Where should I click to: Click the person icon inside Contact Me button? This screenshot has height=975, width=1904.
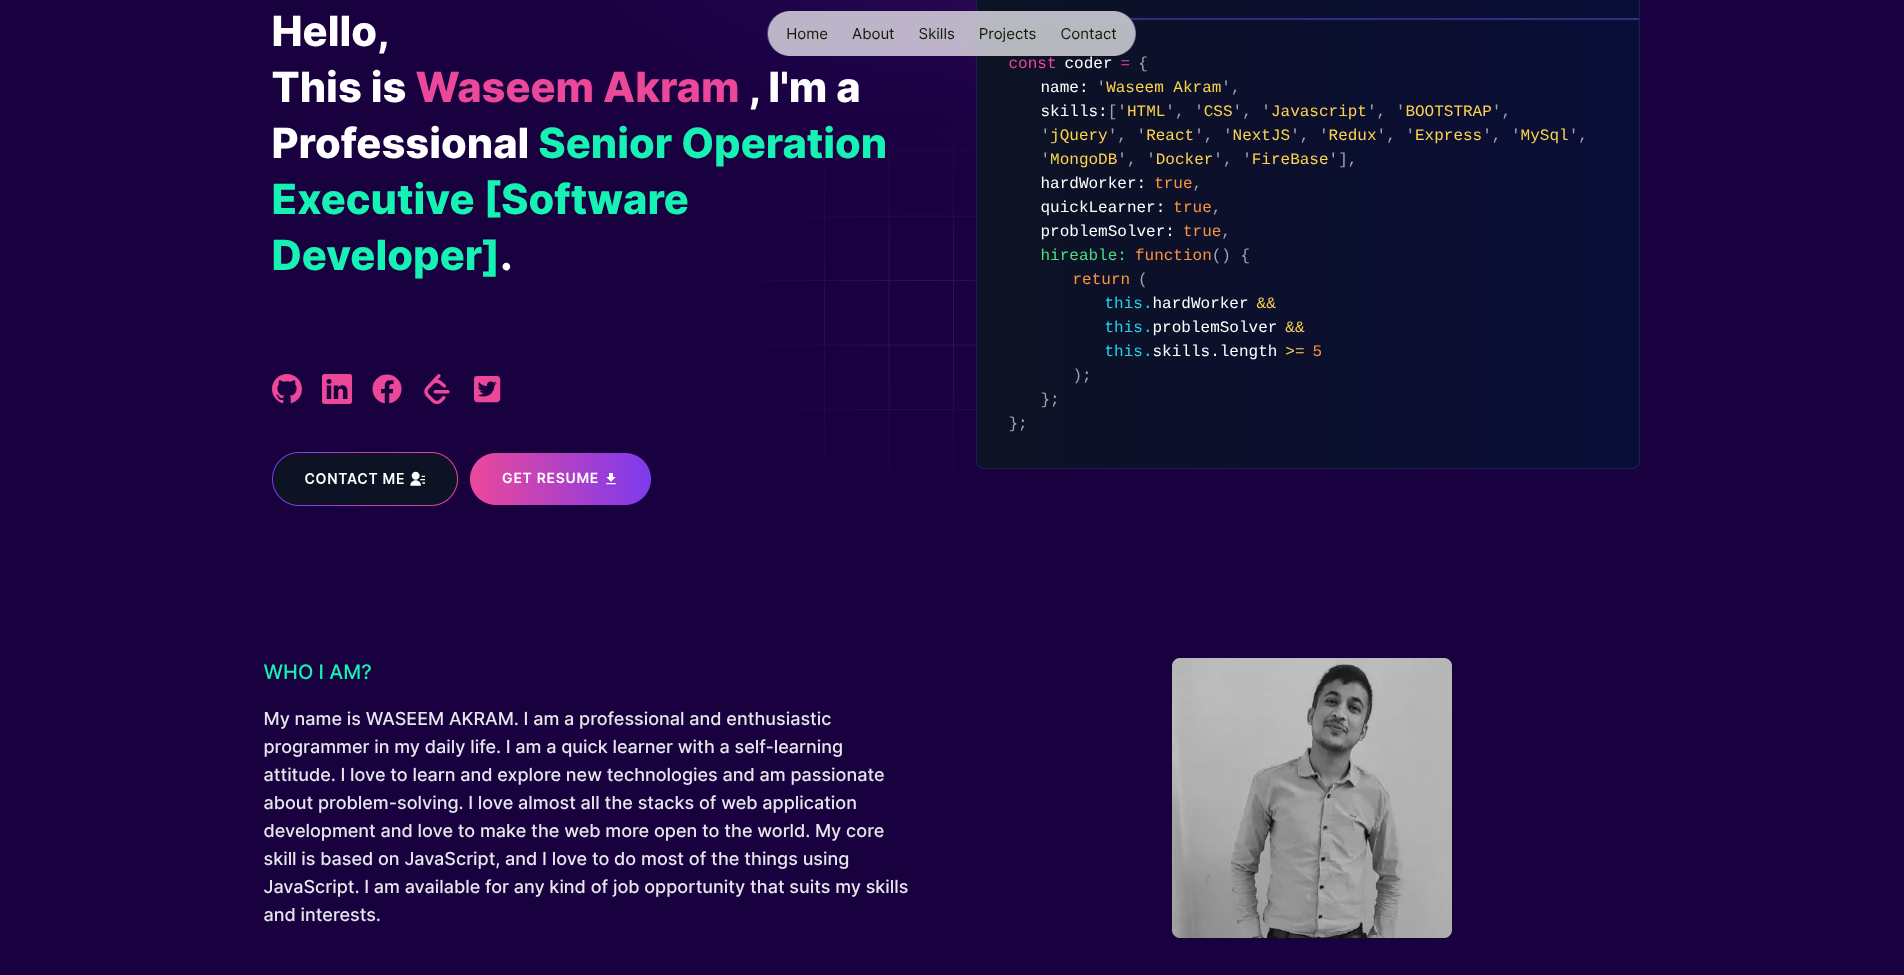pos(416,479)
